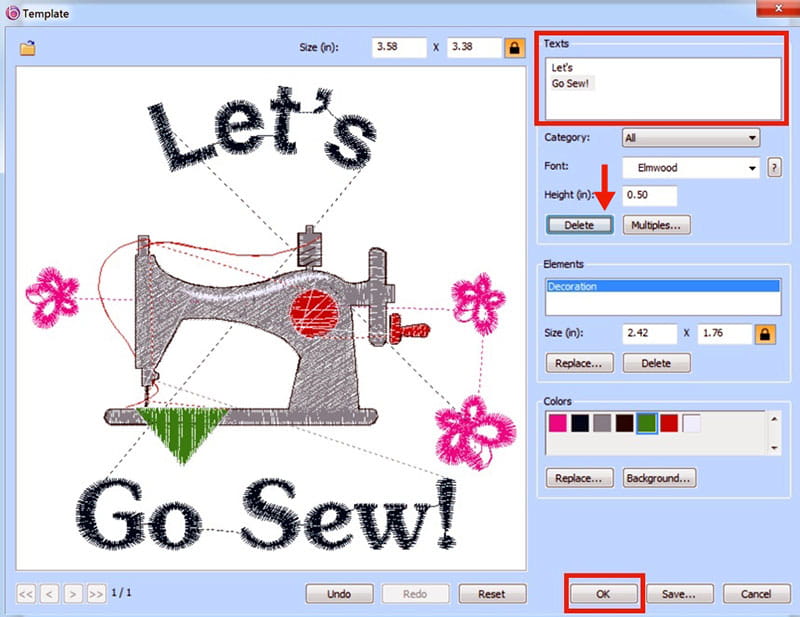Jump to the last page arrow

coord(96,593)
